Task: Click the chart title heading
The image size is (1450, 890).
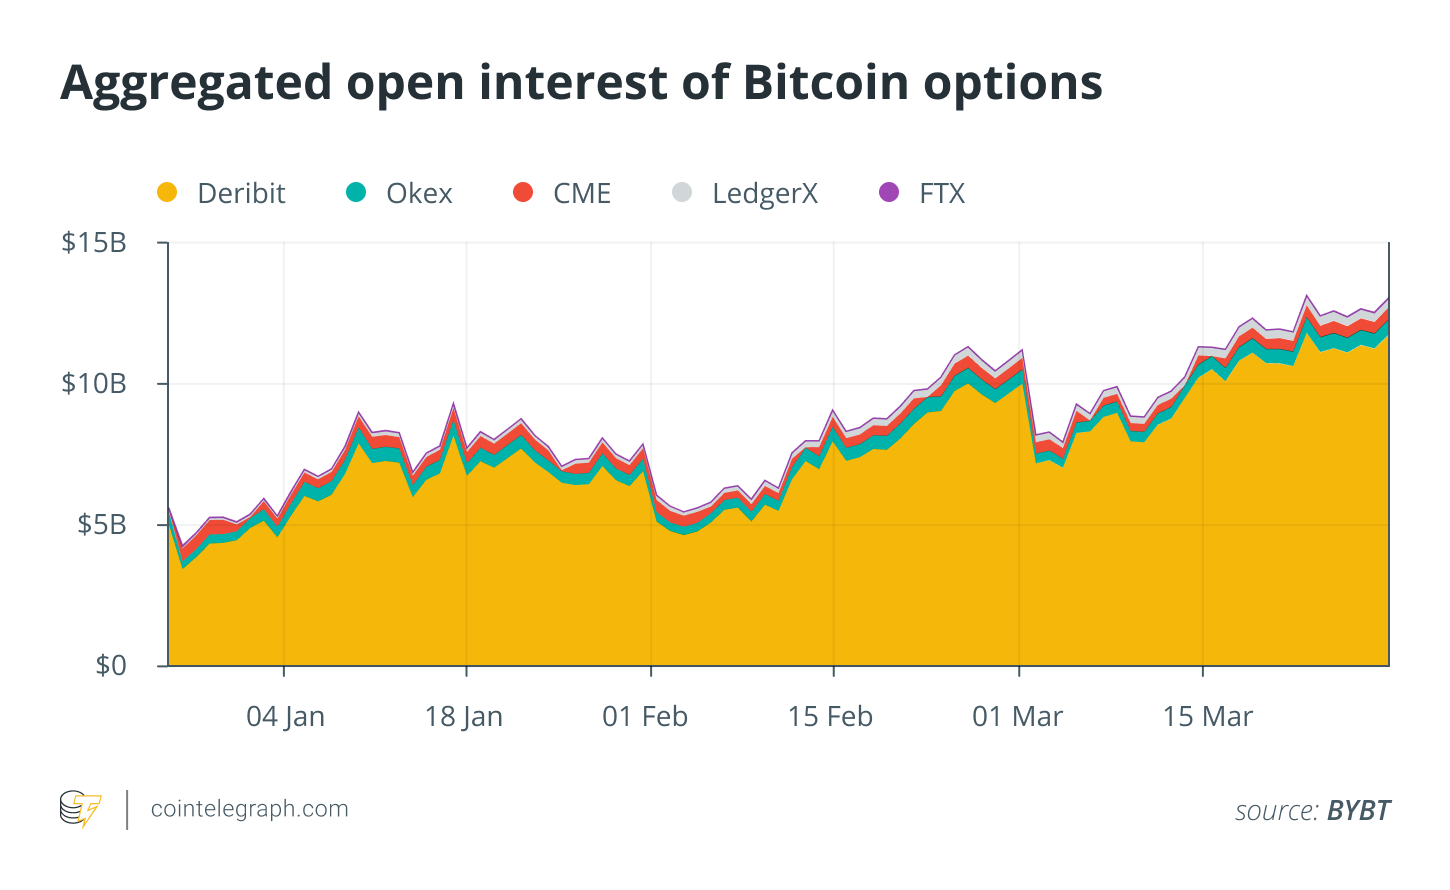Action: point(581,84)
